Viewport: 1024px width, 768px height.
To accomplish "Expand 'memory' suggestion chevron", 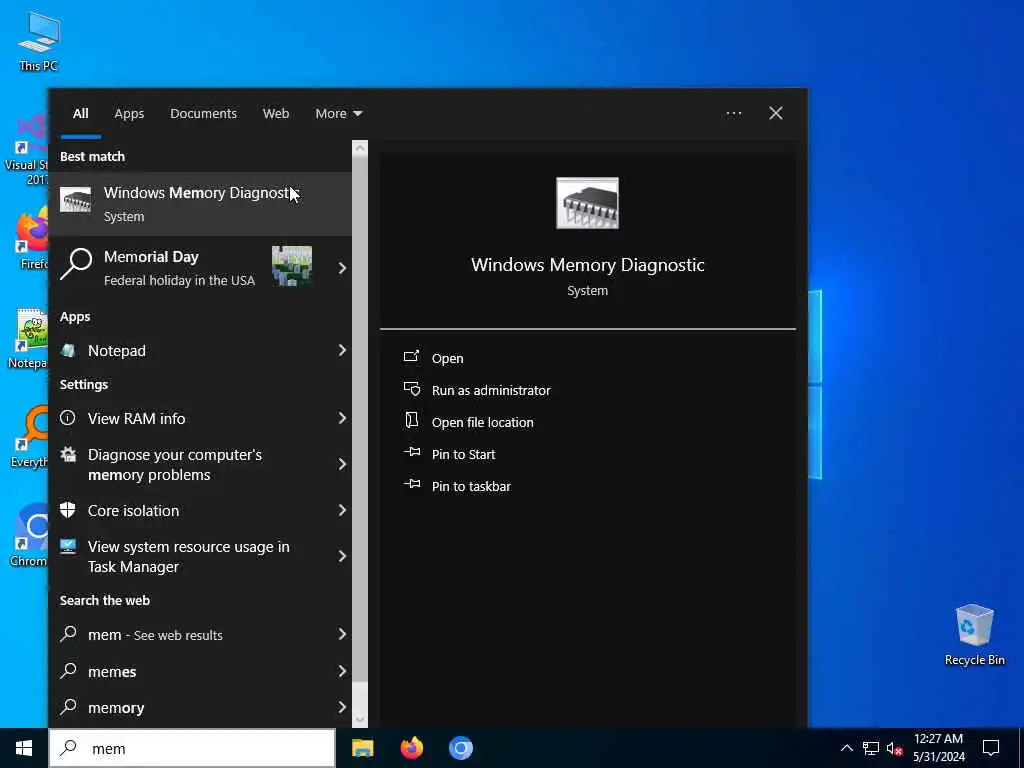I will (x=342, y=708).
